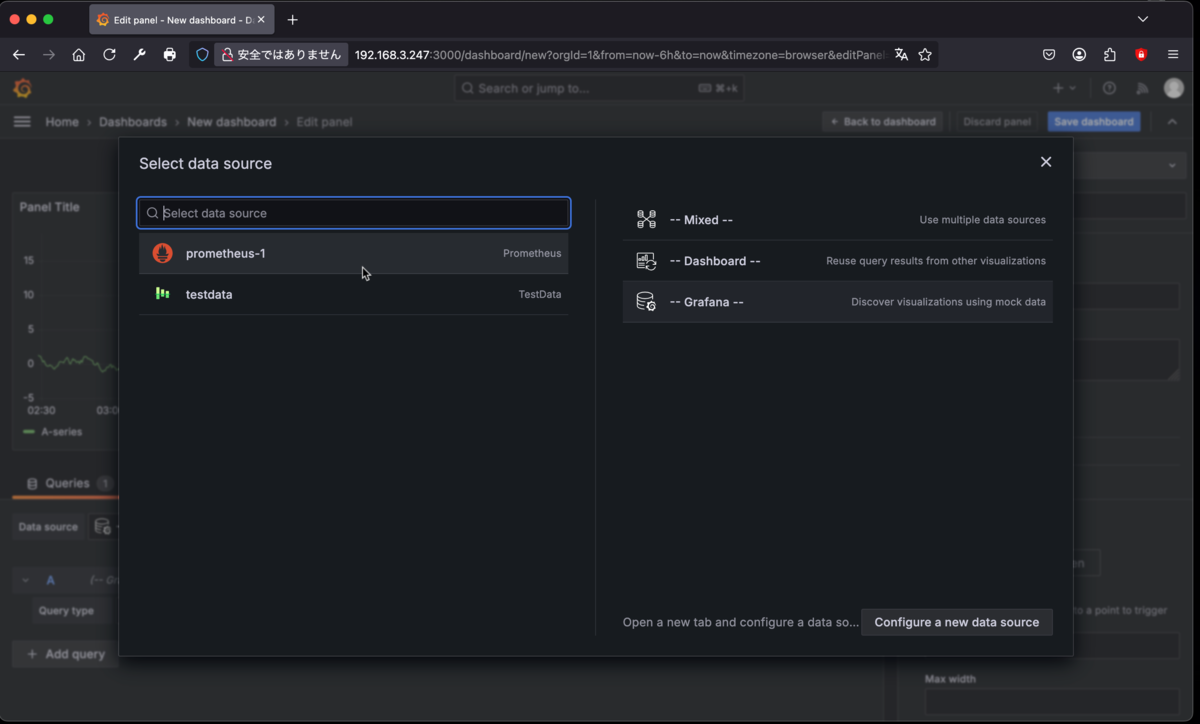This screenshot has width=1200, height=724.
Task: Click browser home icon
Action: pos(79,55)
